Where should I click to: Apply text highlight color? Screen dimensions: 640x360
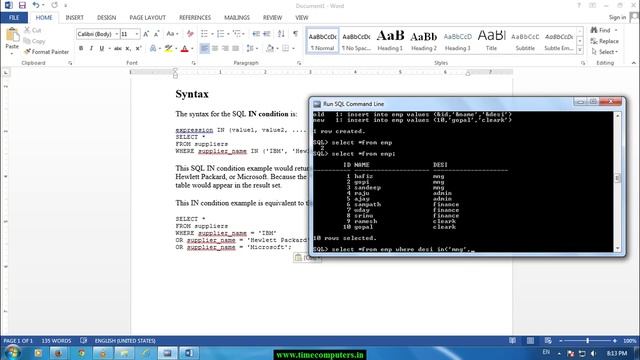pos(168,48)
